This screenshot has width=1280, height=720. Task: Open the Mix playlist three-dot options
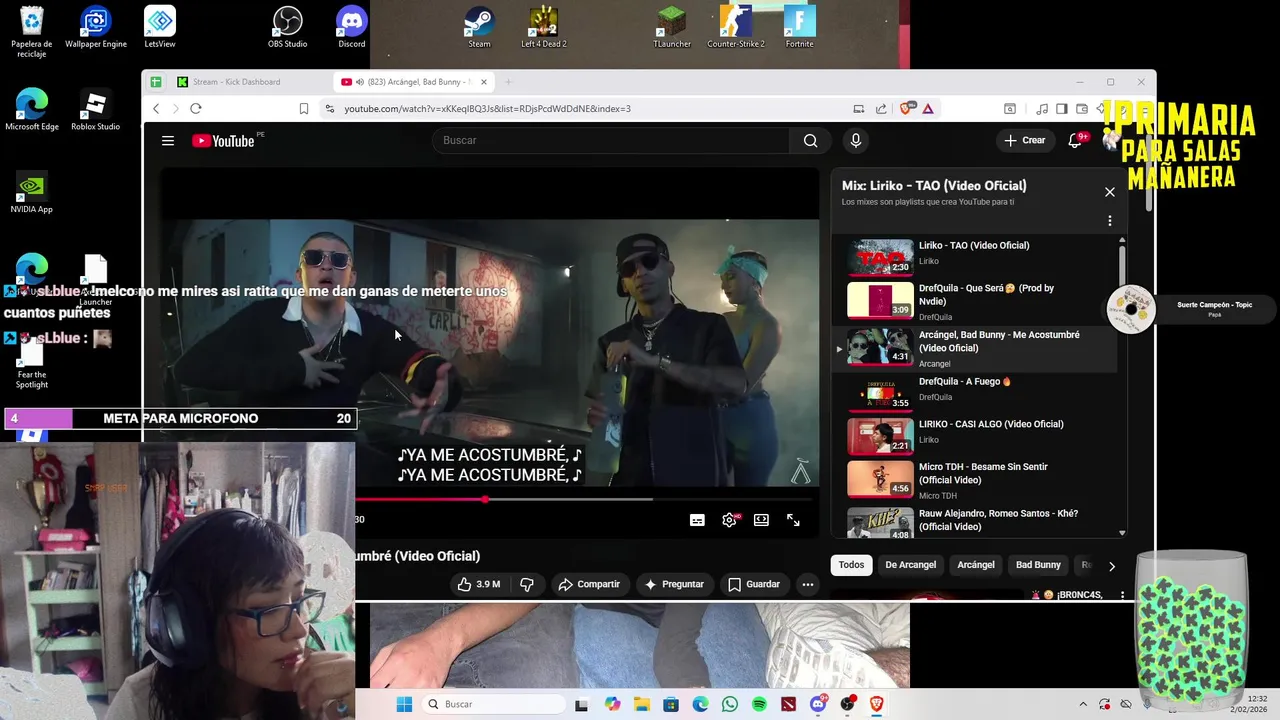(x=1109, y=221)
